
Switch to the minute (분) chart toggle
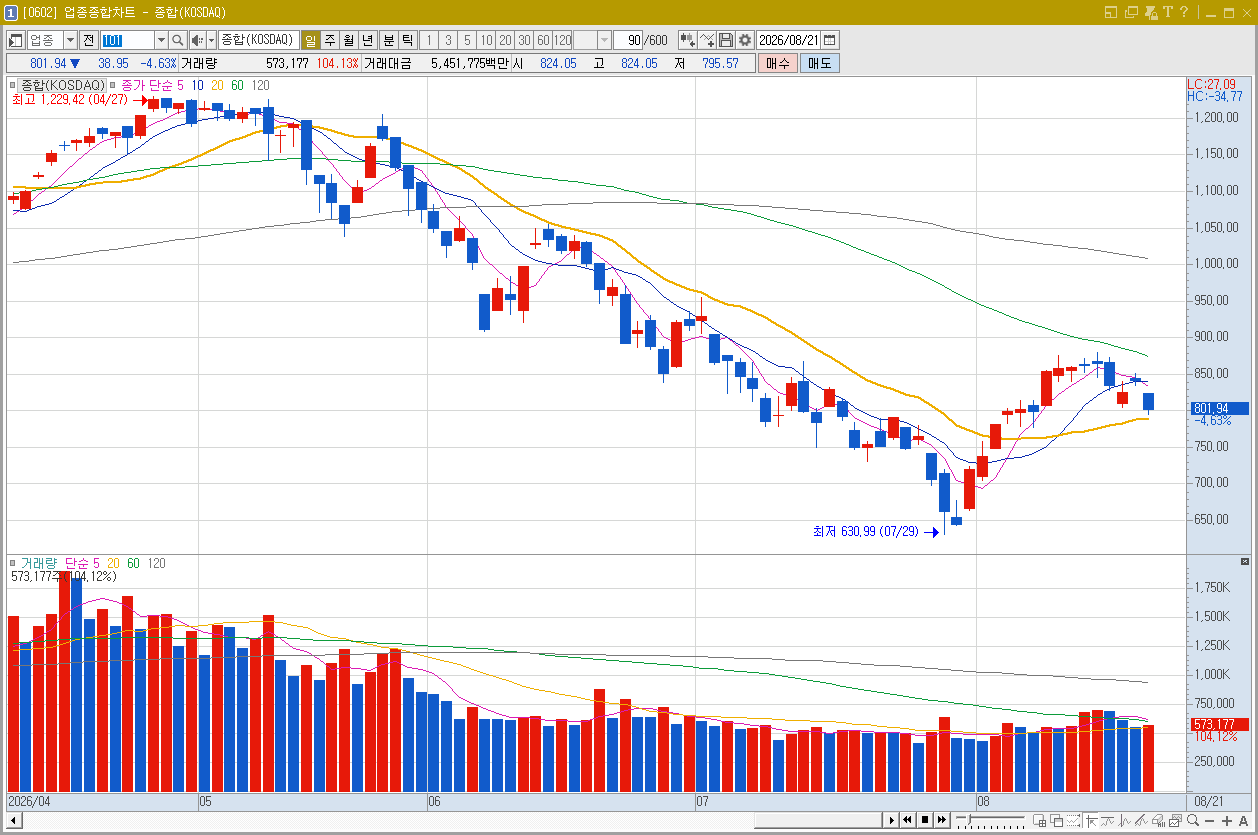[x=388, y=40]
